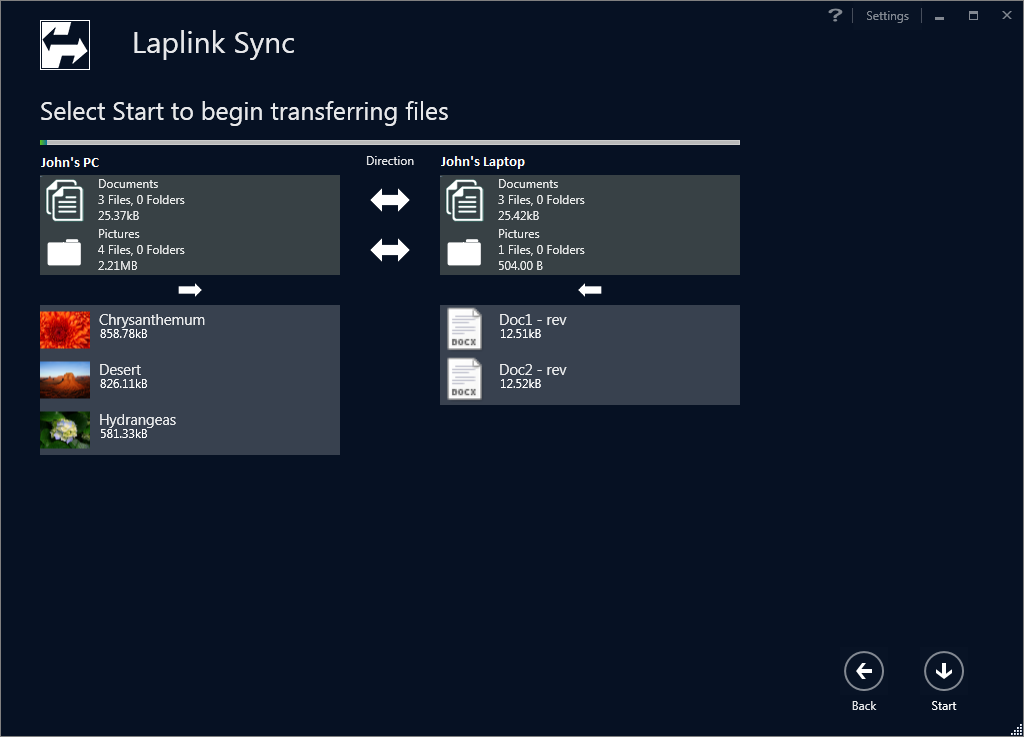Click the Laplink Sync logo icon

(65, 45)
